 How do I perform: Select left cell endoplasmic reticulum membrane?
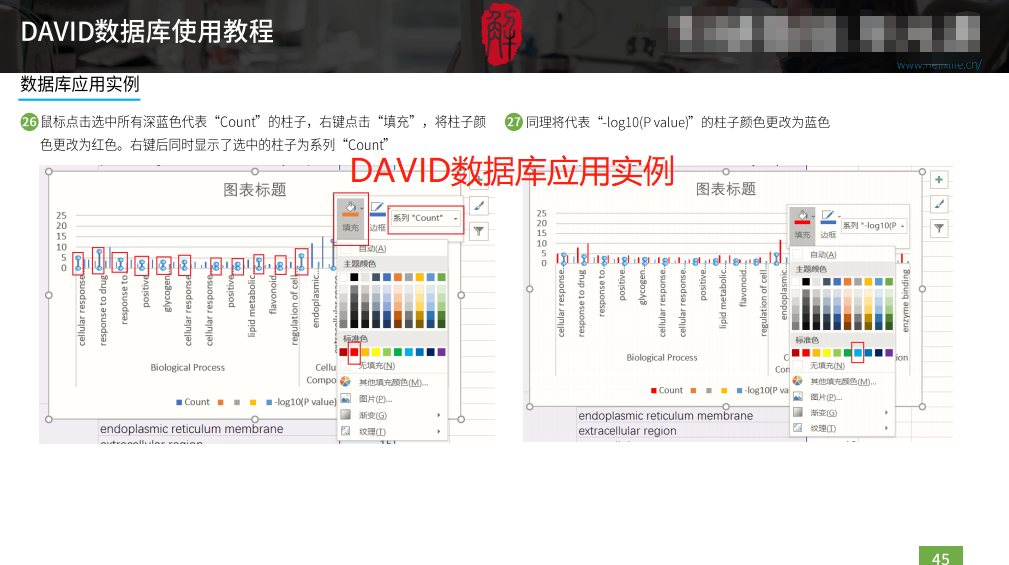192,429
